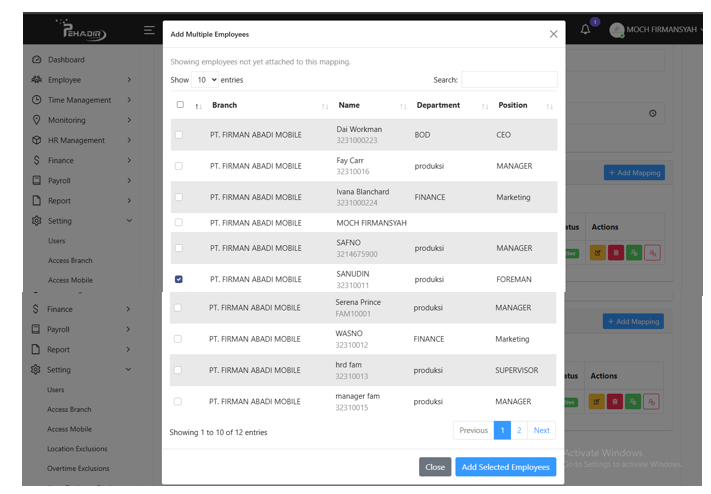Close the Add Multiple Employees dialog with X
The width and height of the screenshot is (711, 494).
click(x=553, y=34)
